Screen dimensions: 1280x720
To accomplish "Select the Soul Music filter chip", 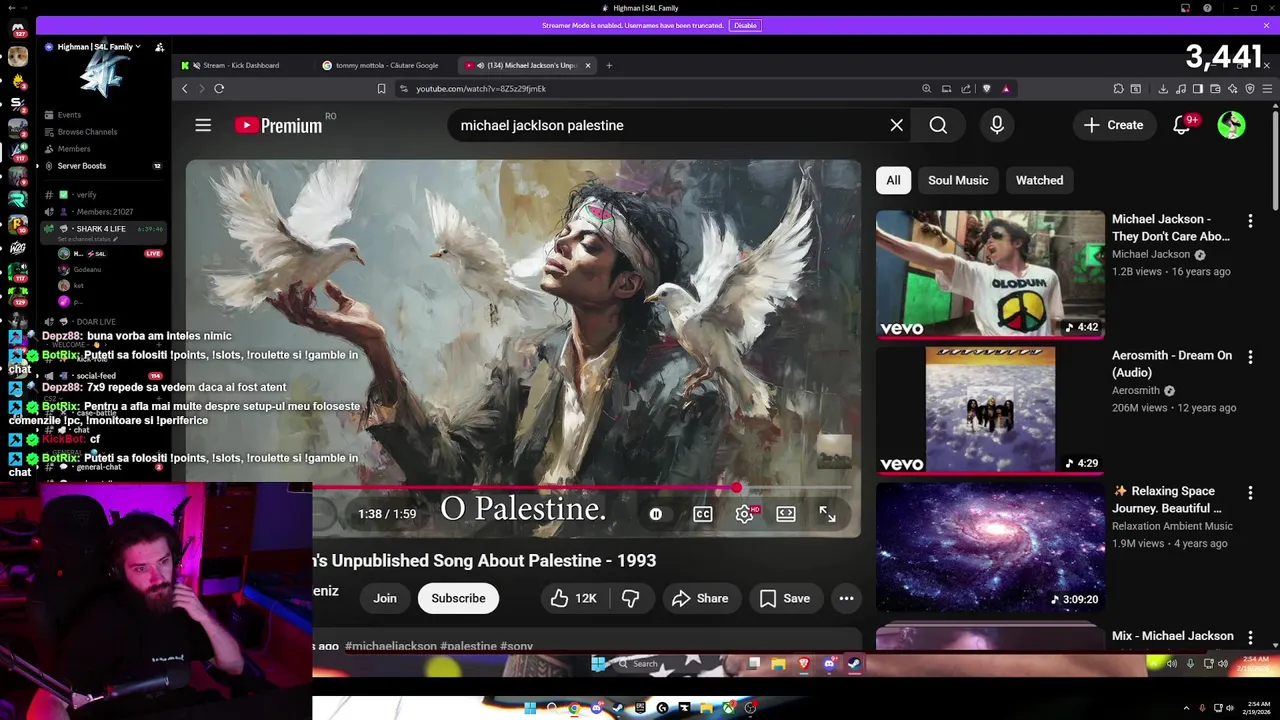I will click(958, 180).
